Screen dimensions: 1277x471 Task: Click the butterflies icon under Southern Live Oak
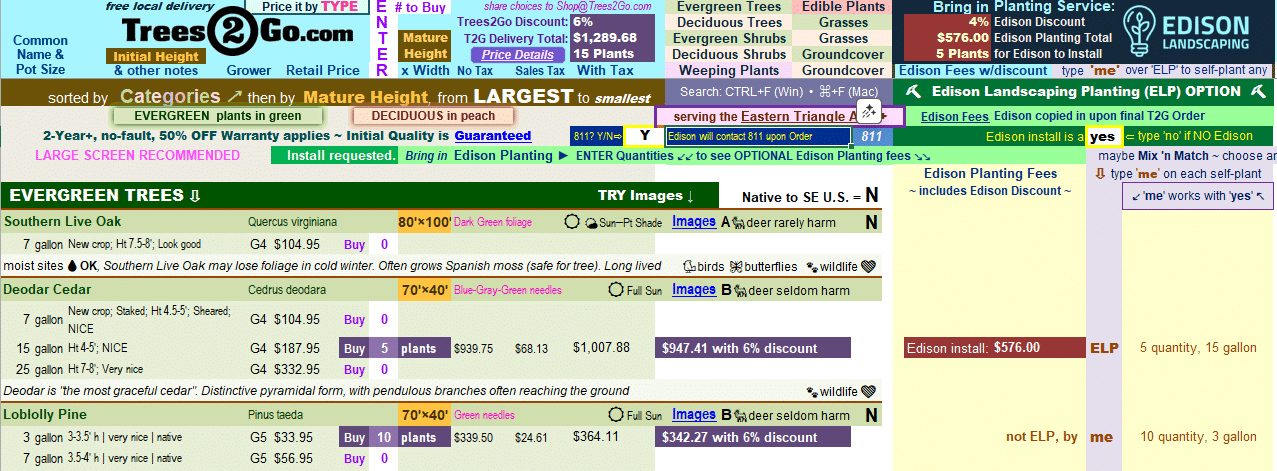point(736,267)
